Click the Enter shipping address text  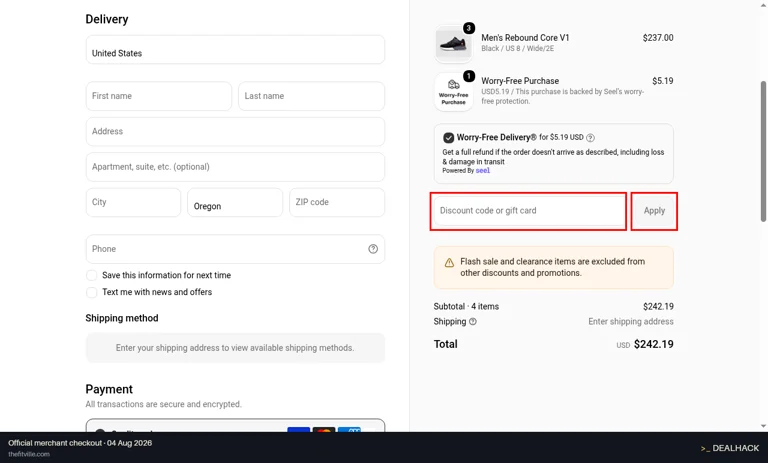point(631,322)
